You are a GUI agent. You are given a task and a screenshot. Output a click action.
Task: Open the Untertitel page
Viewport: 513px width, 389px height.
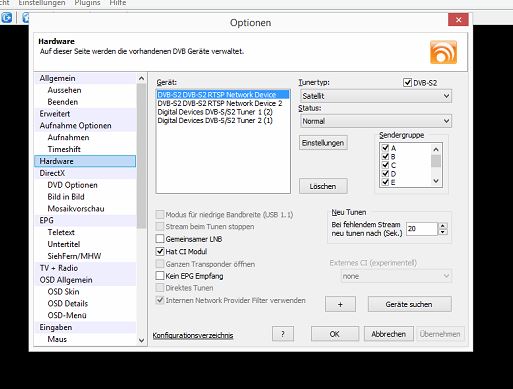64,244
